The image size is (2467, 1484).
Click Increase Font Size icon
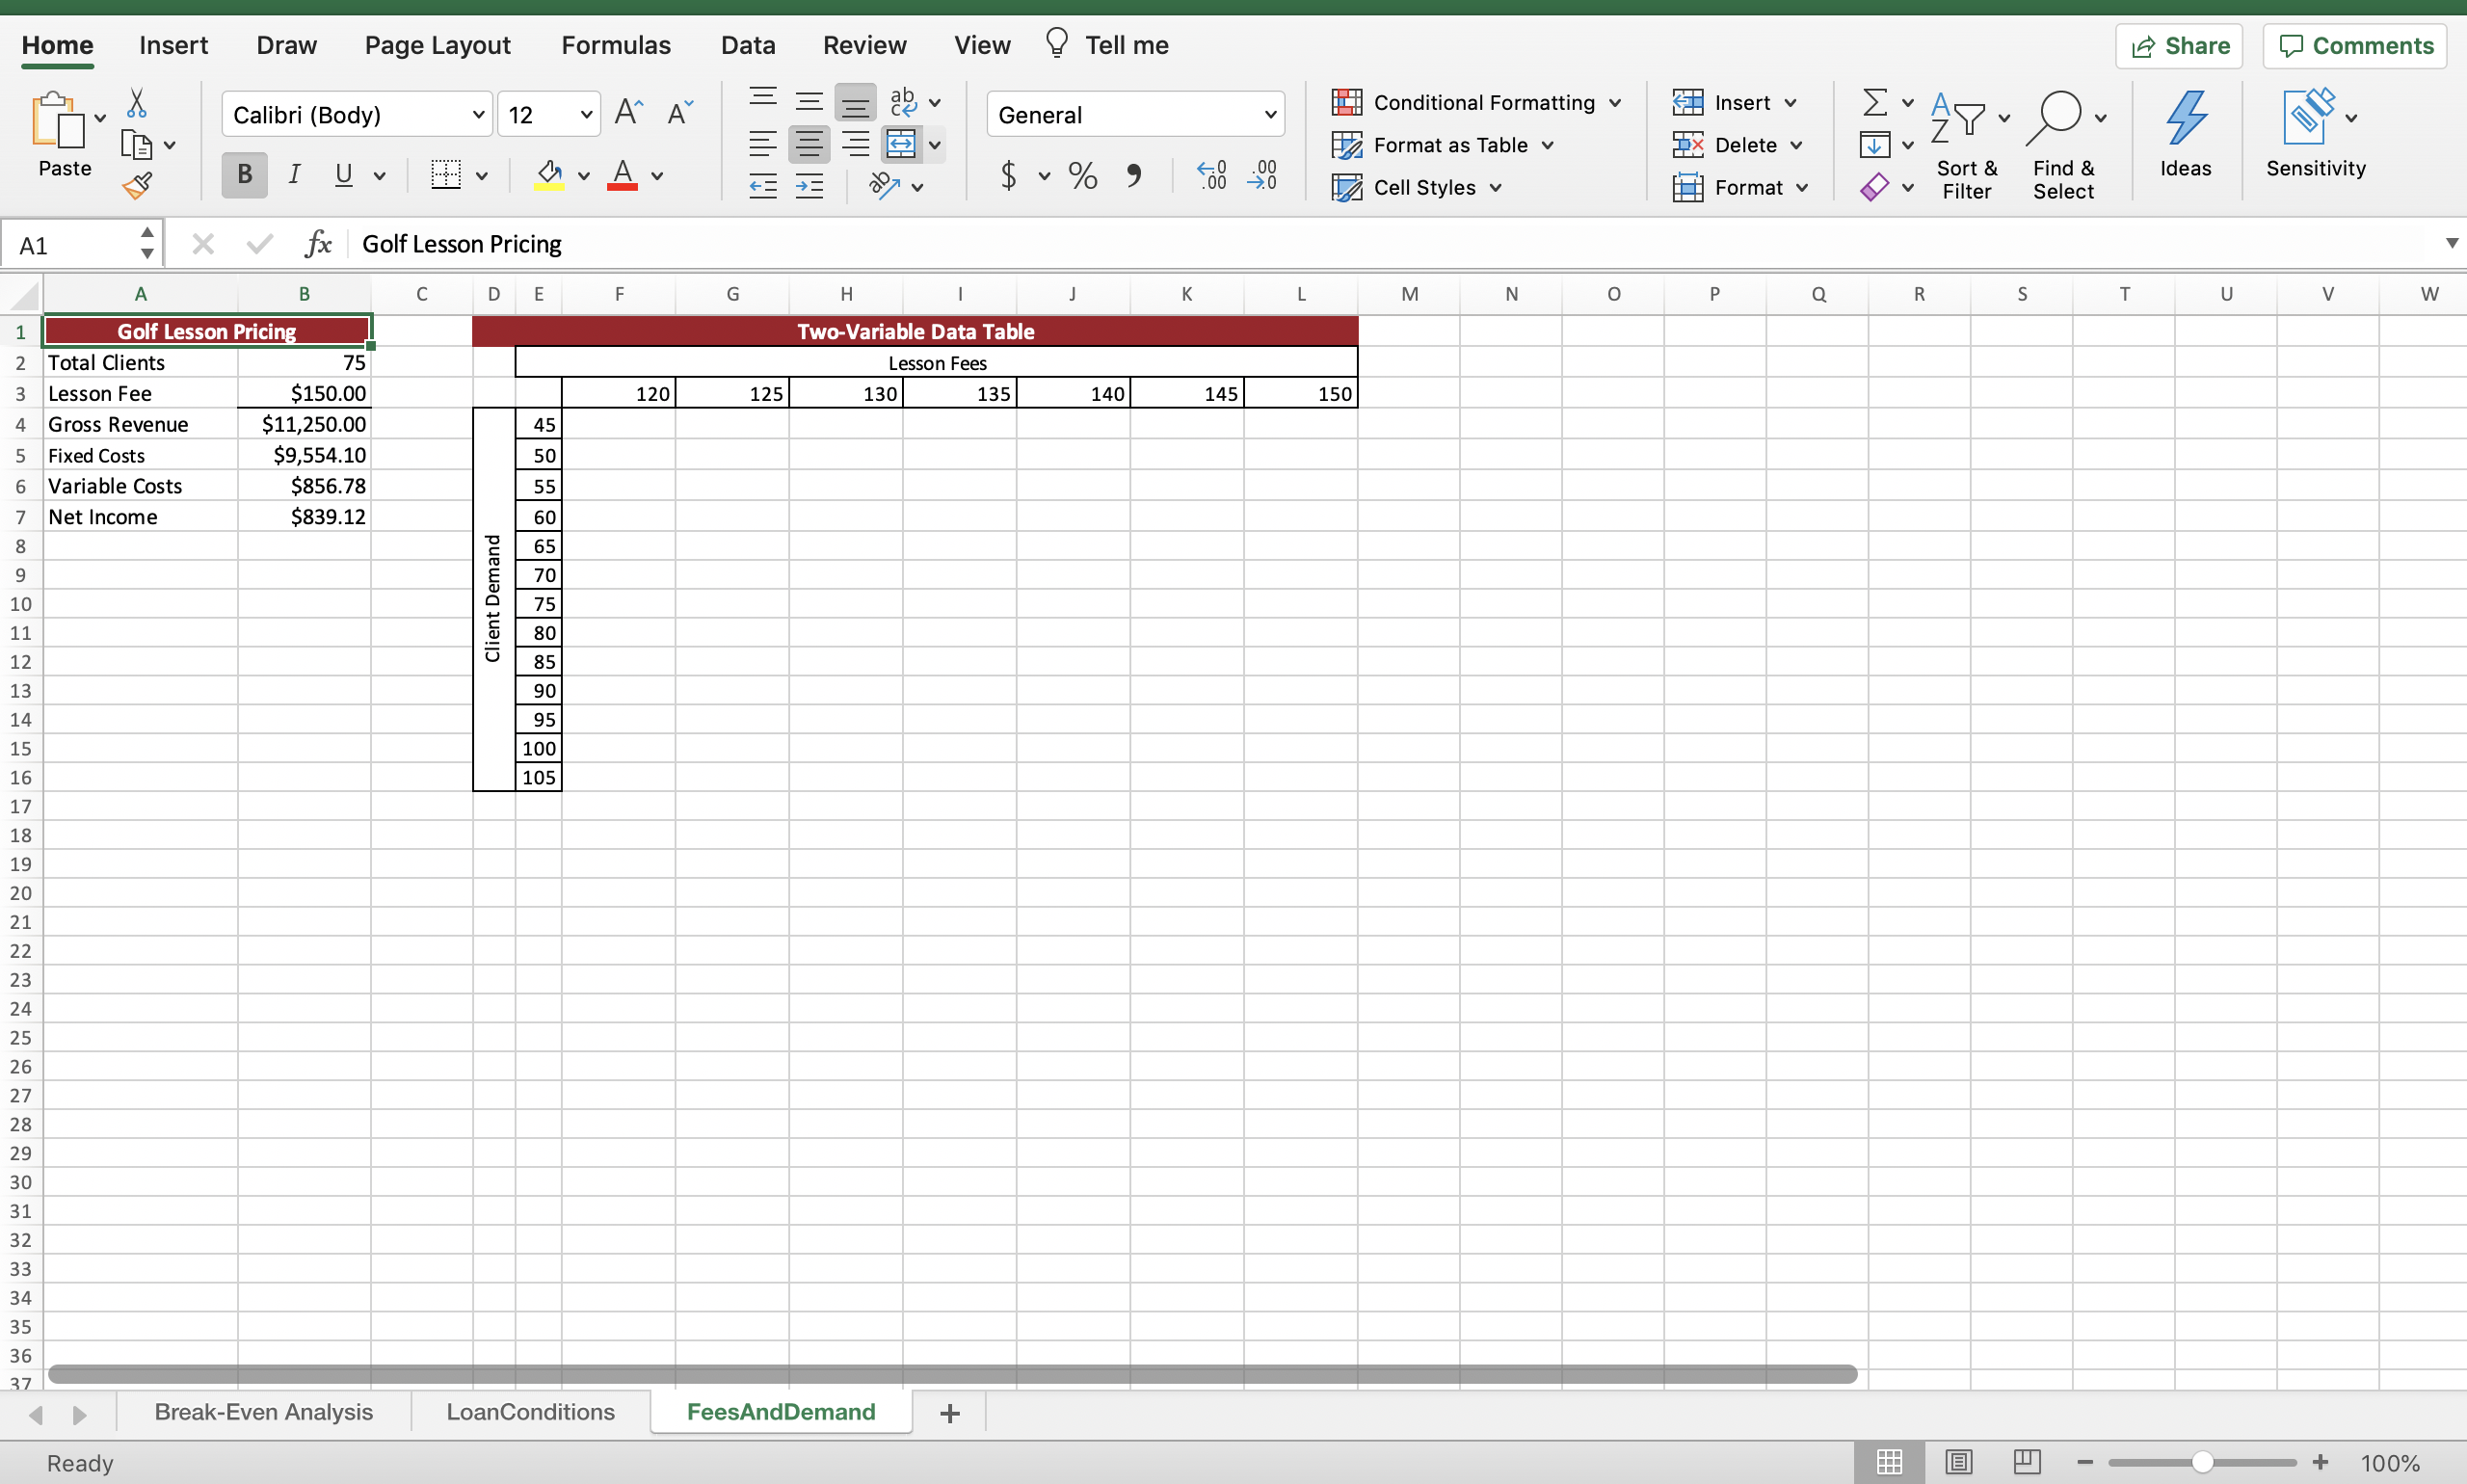629,113
